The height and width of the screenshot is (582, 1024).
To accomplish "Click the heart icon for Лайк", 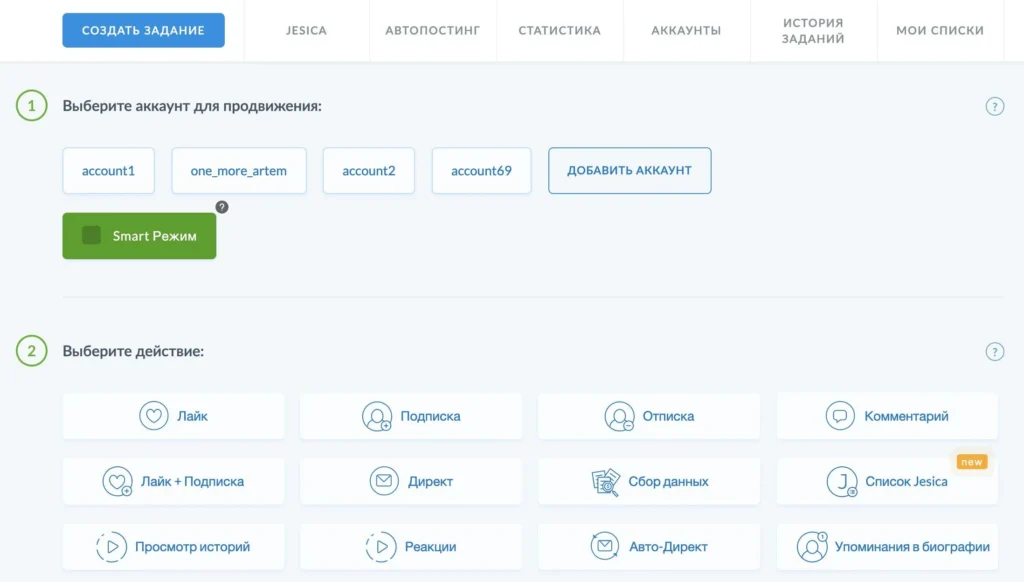I will point(153,415).
